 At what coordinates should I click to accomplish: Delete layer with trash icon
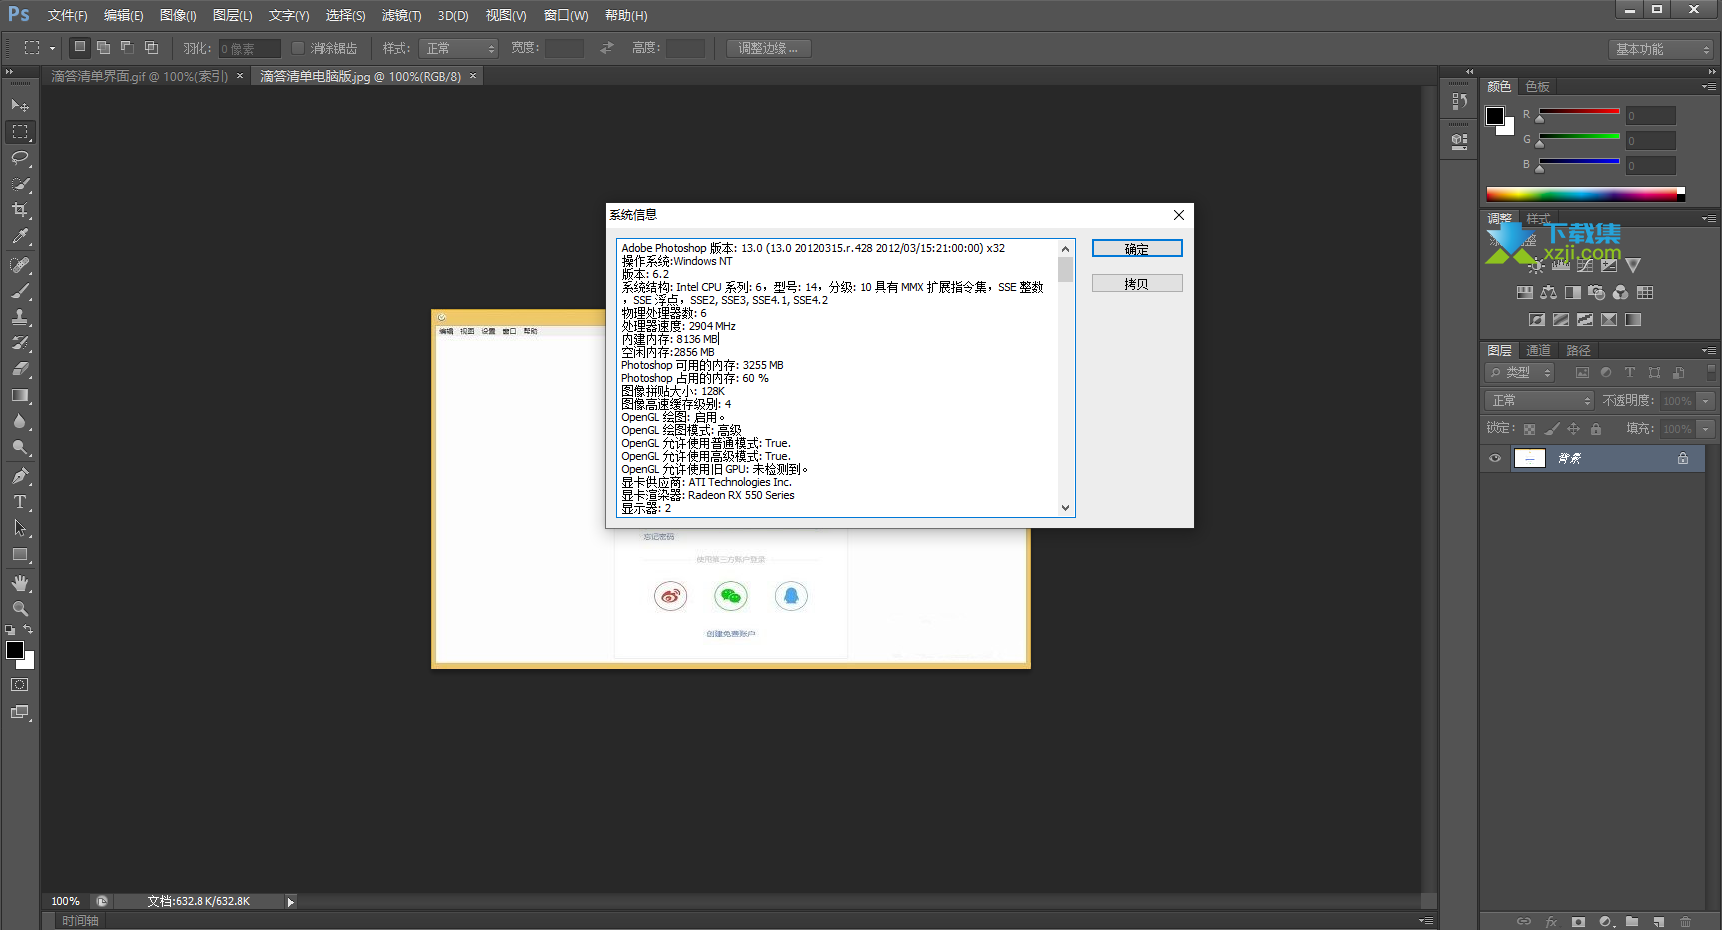pos(1686,921)
